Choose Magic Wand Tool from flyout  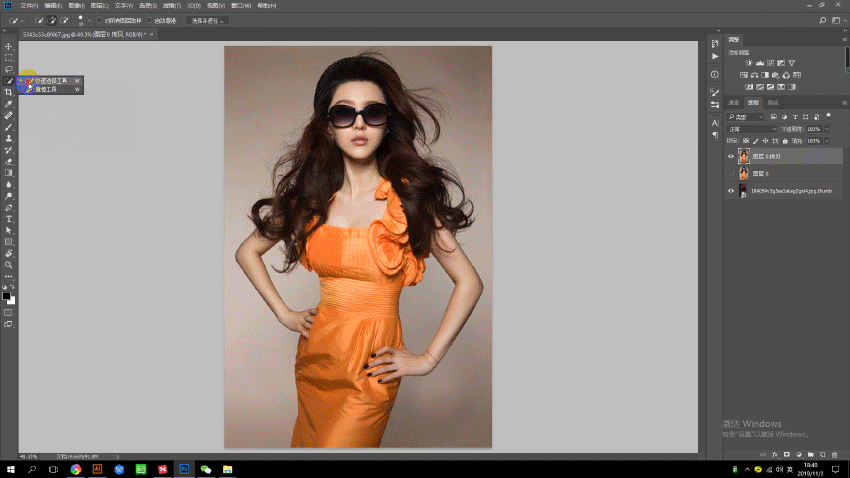tap(51, 89)
